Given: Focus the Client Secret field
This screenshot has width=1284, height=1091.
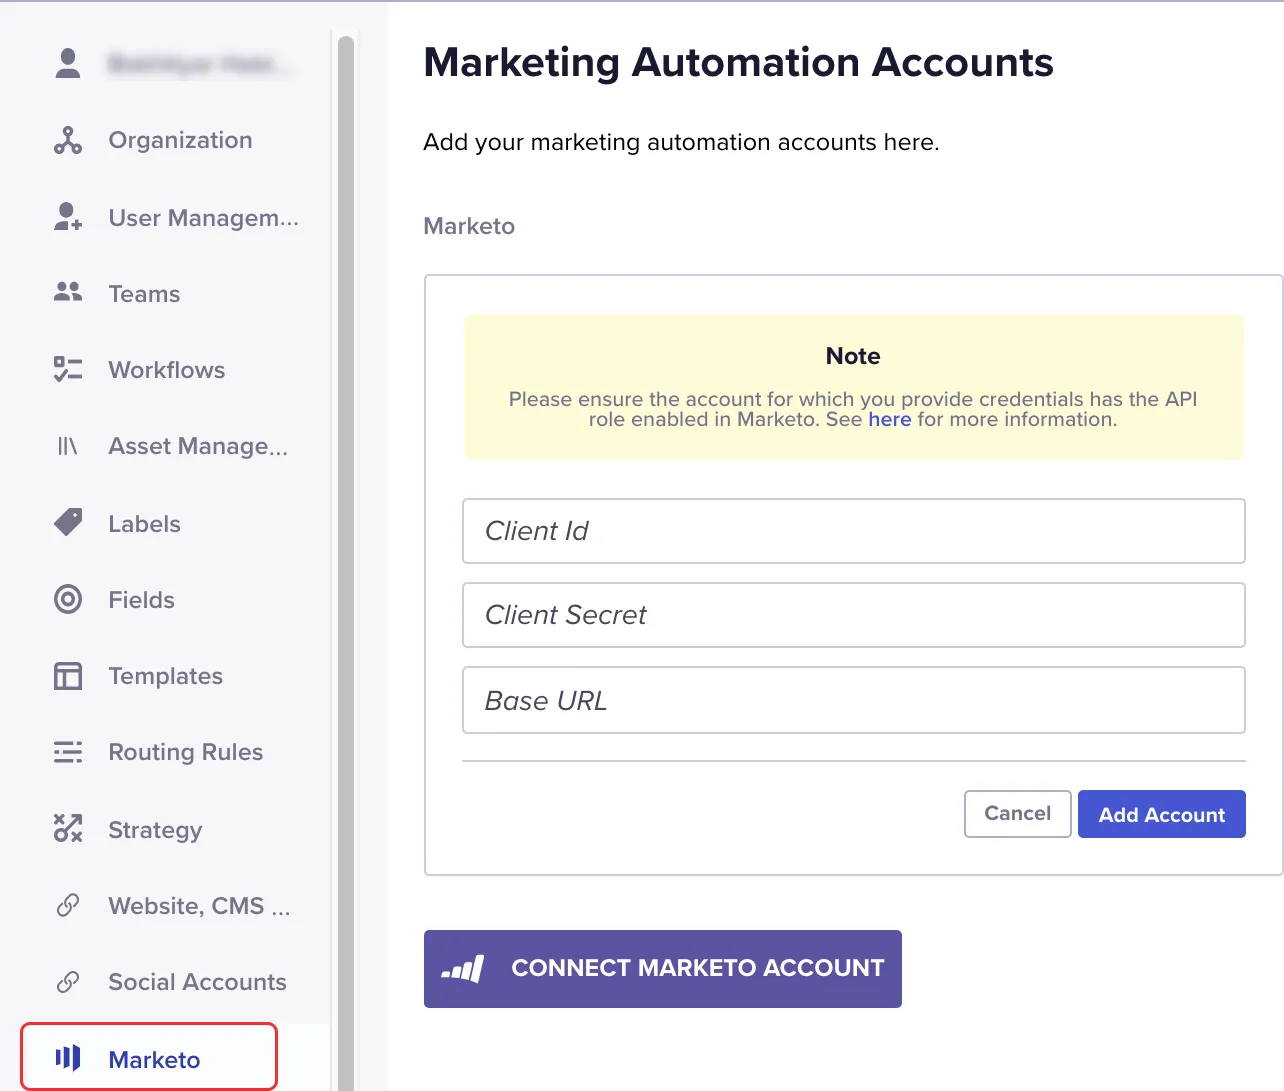Looking at the screenshot, I should 854,615.
